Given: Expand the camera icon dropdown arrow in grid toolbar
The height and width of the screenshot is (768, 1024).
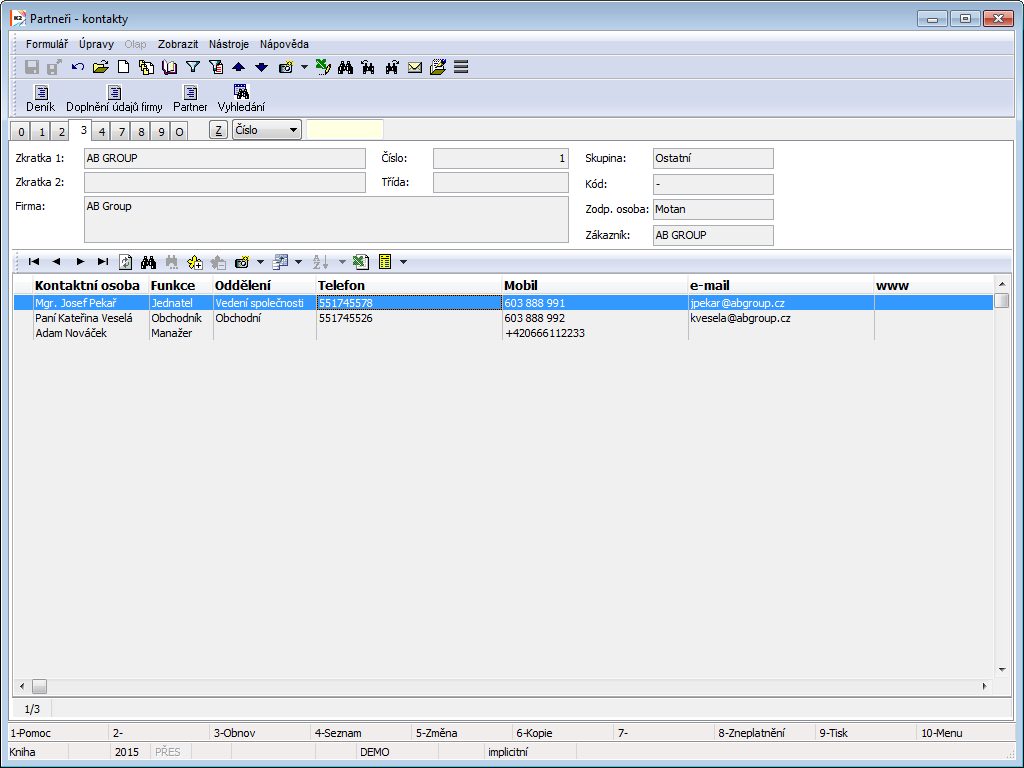Looking at the screenshot, I should (x=260, y=262).
